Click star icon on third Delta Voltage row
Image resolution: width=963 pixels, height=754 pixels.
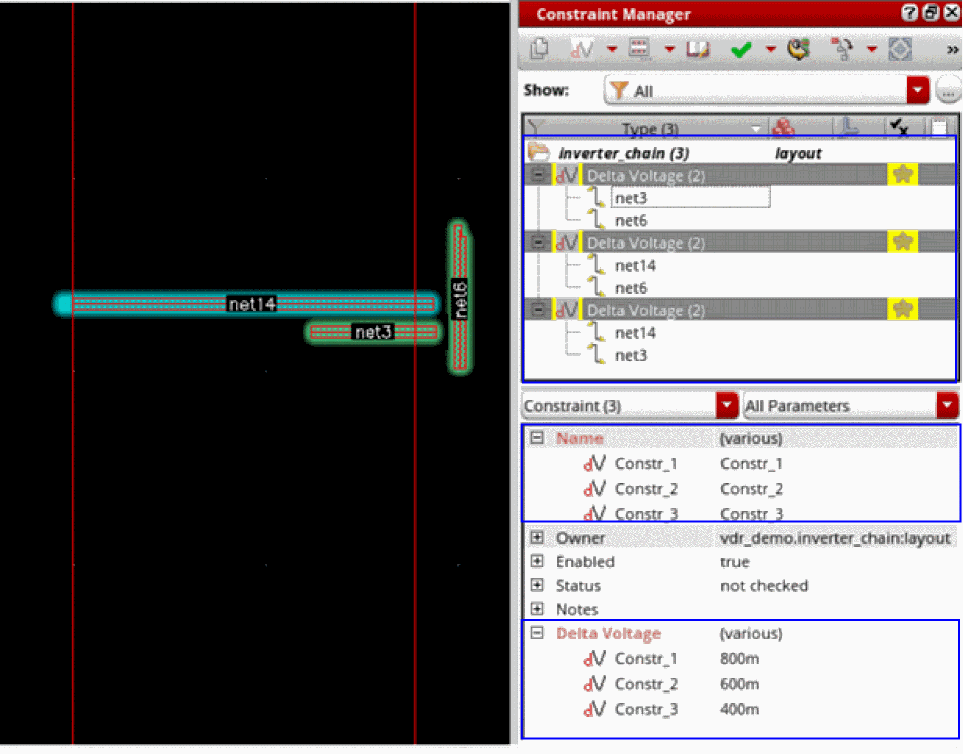tap(902, 309)
